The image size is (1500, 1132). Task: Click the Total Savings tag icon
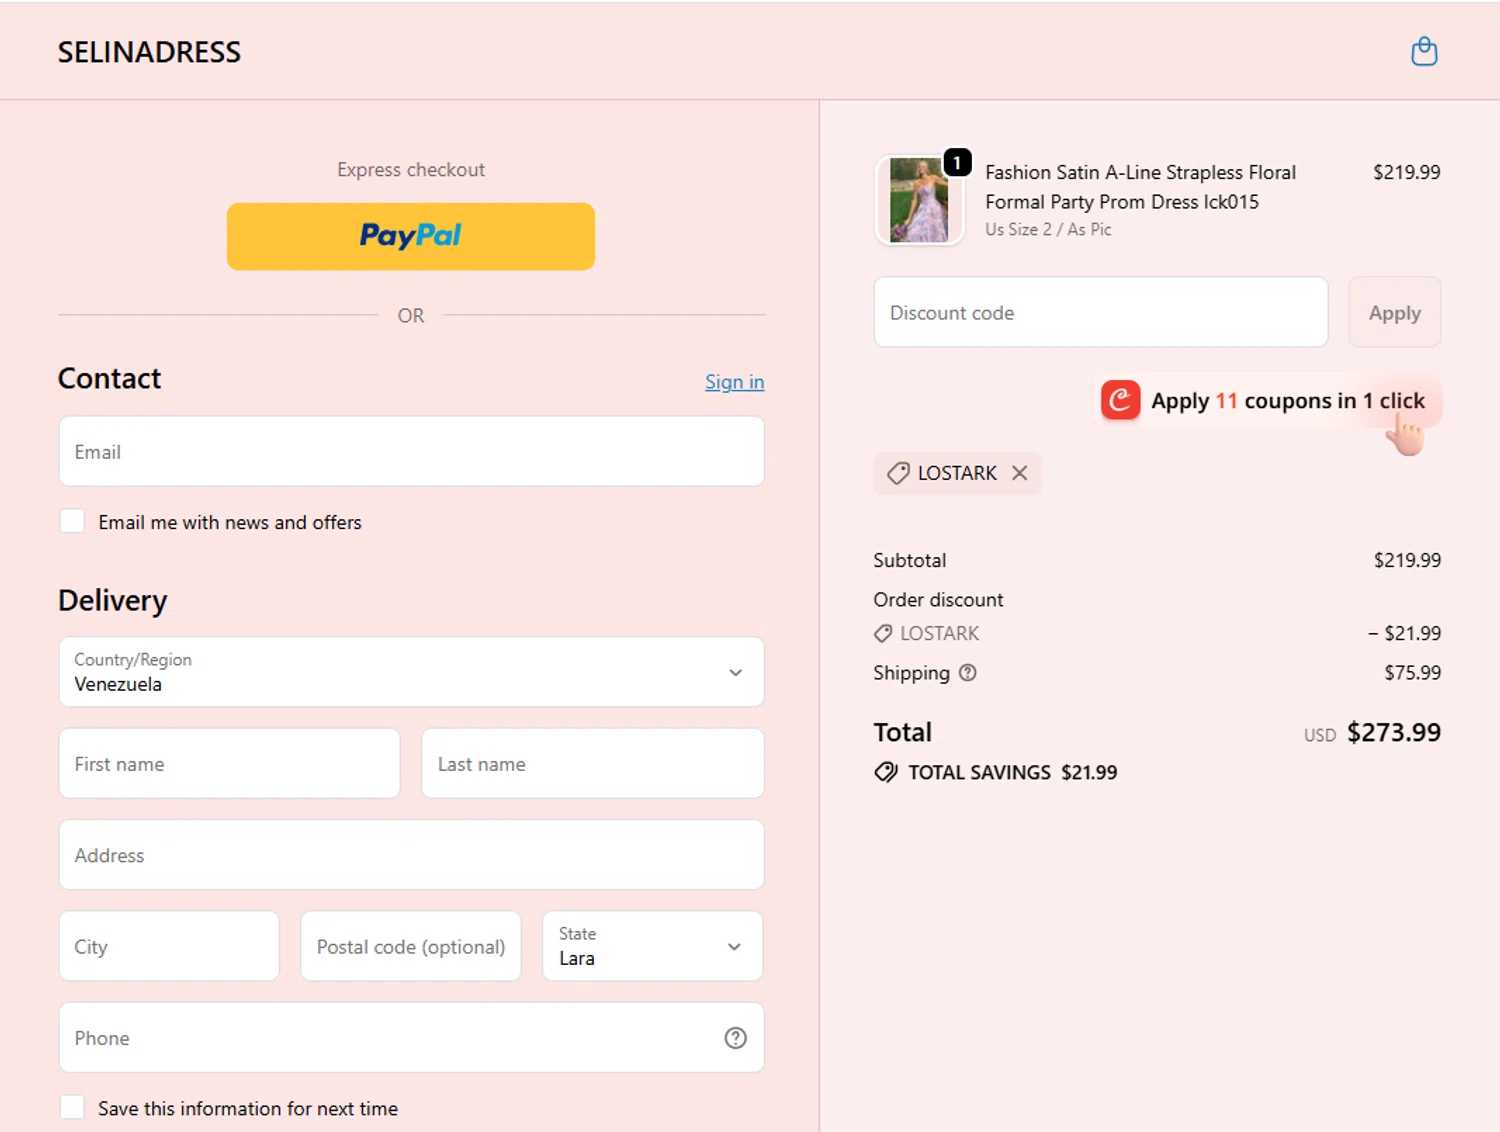tap(886, 772)
